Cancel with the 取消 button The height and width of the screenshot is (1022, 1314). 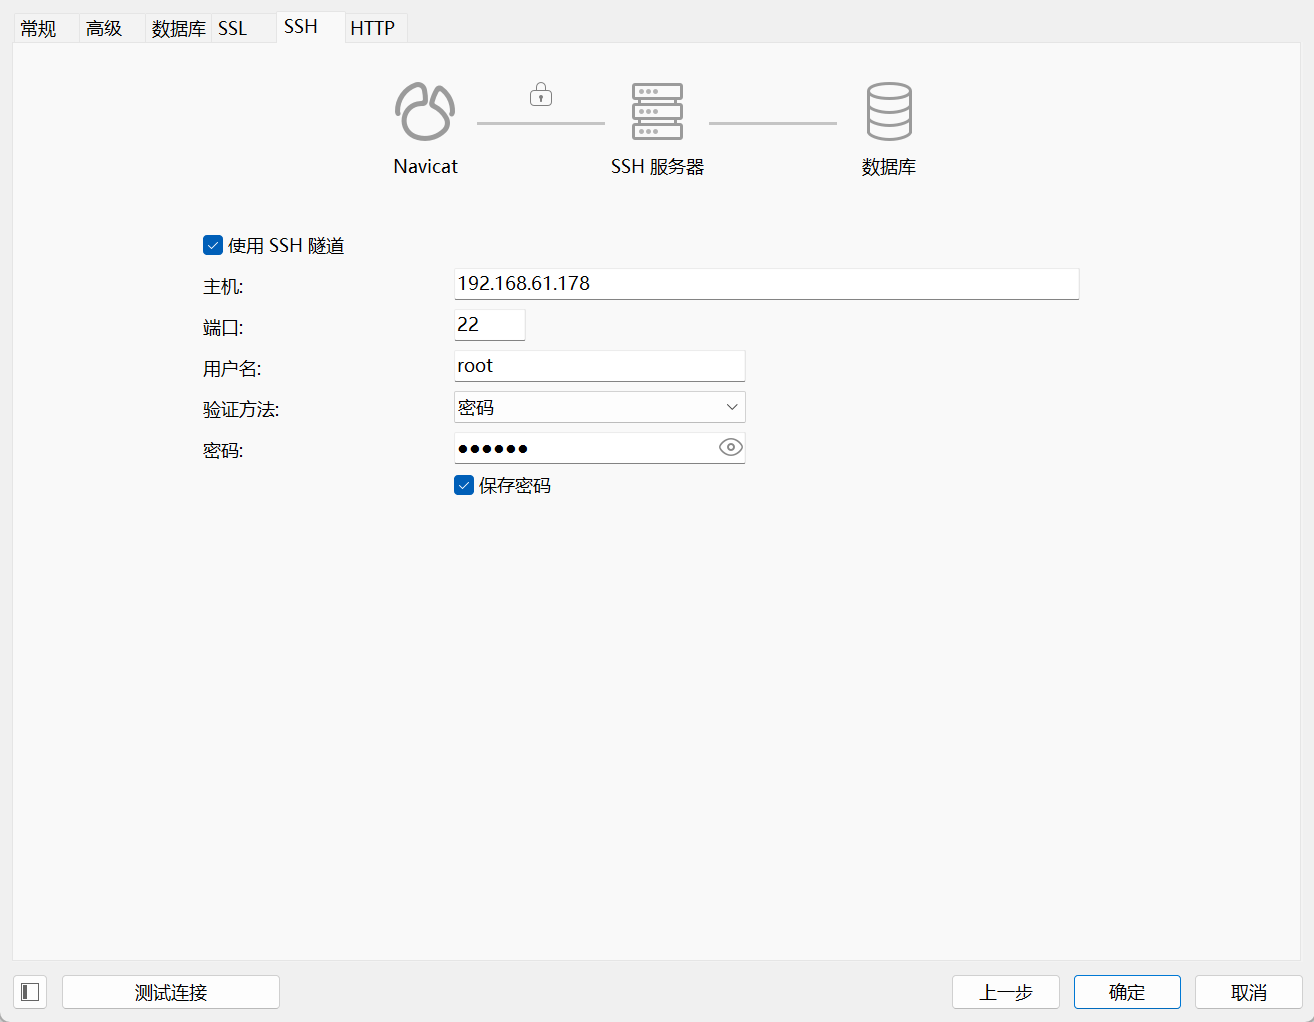tap(1249, 992)
